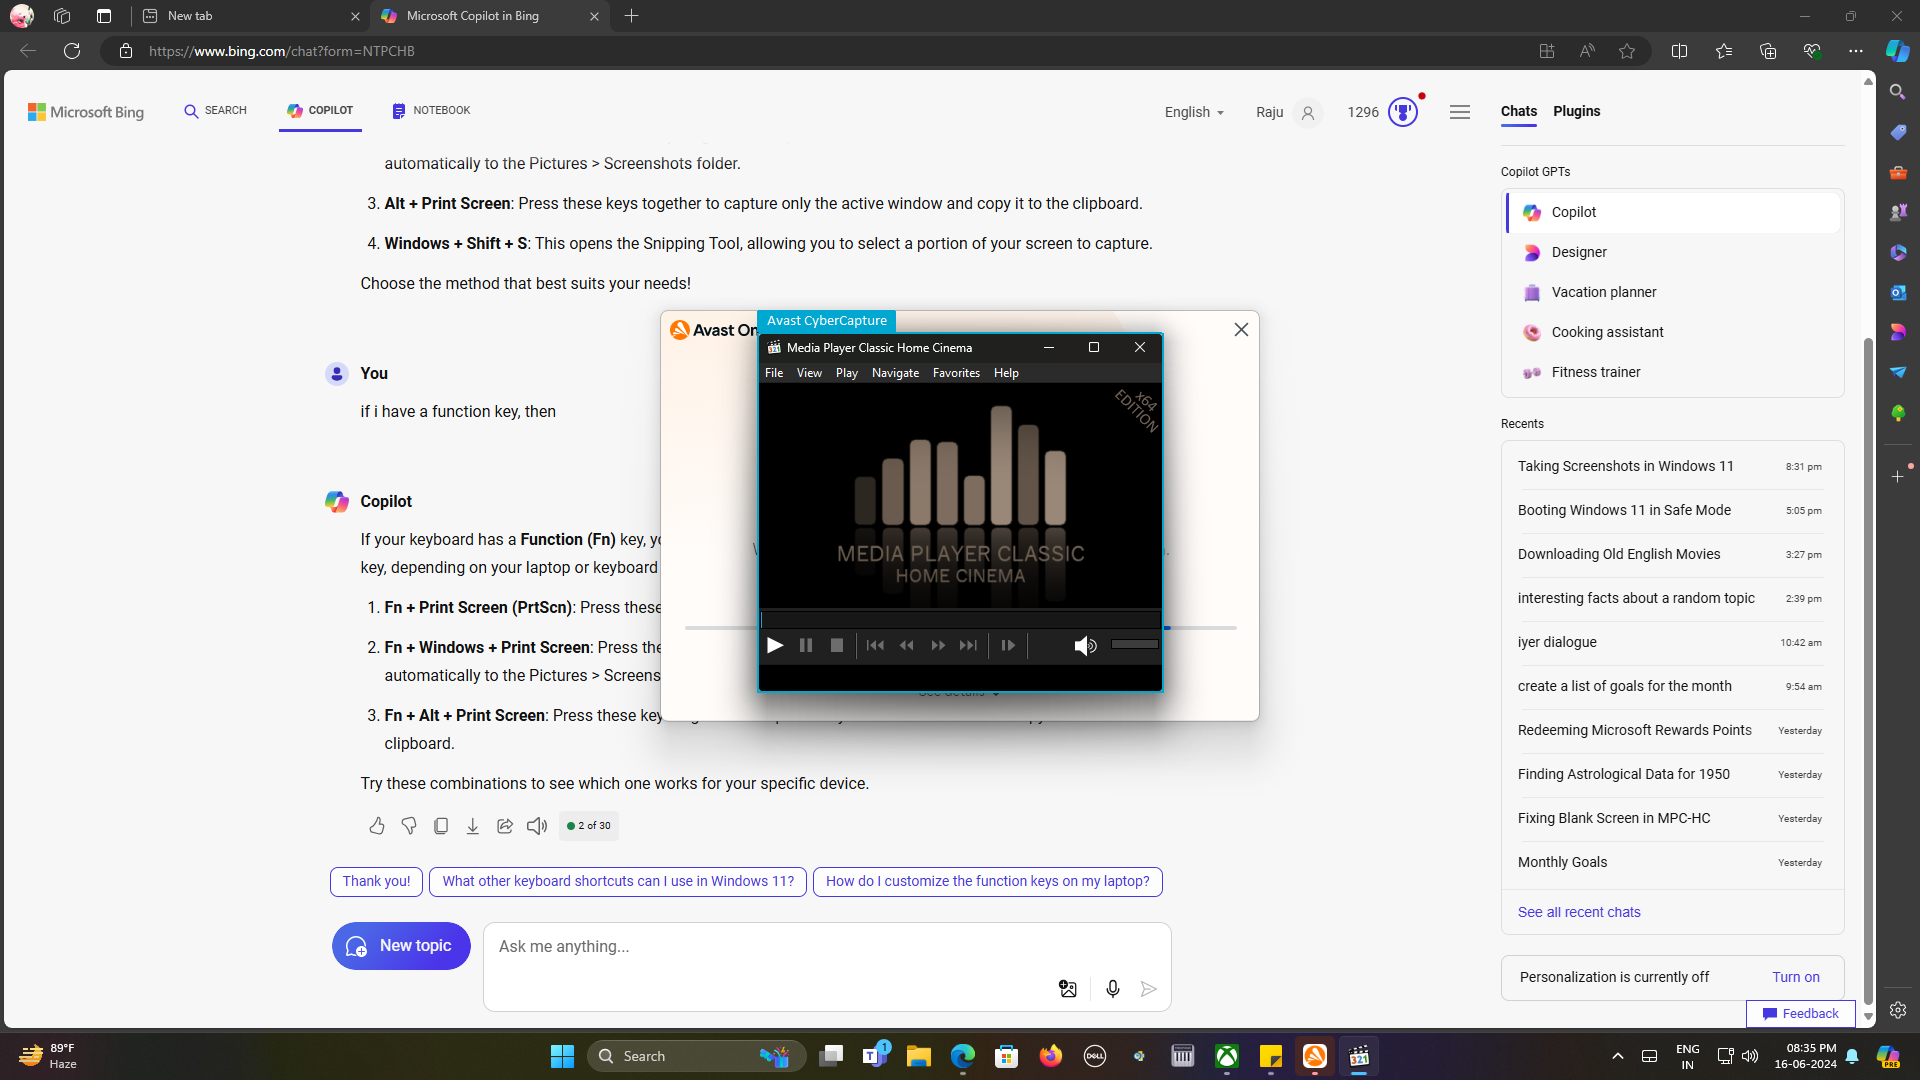Open the View menu in Media Player Classic

pos(809,373)
